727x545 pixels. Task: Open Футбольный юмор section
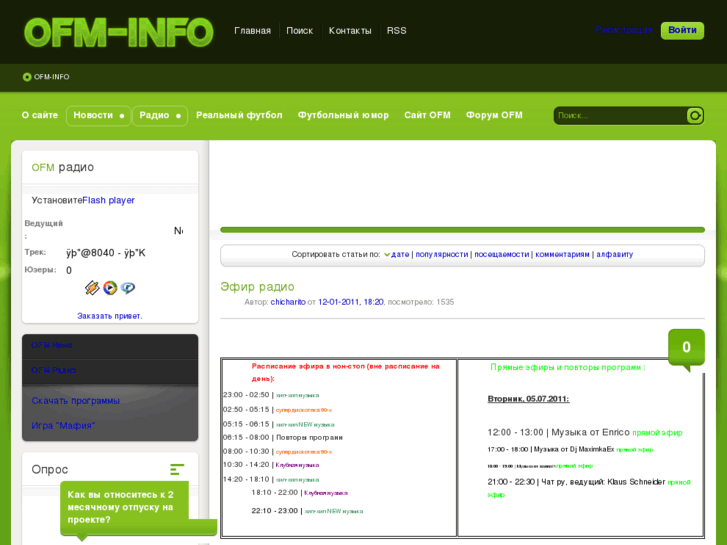[343, 115]
